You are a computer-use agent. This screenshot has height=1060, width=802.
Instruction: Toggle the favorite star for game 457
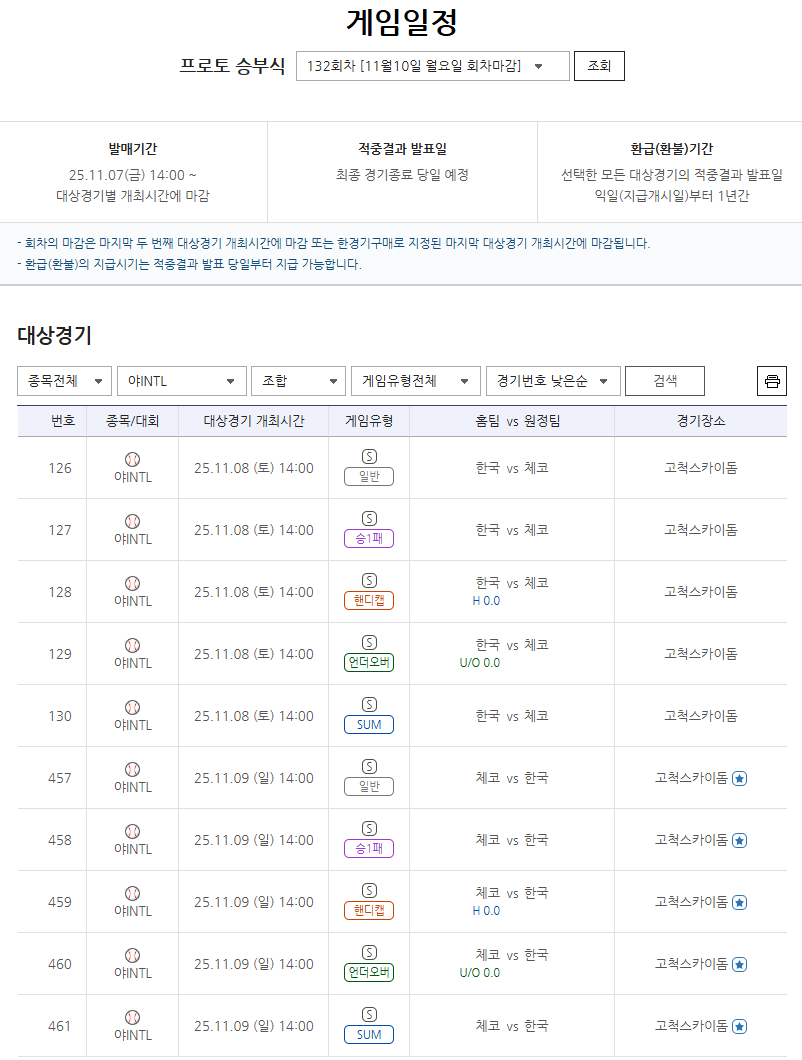click(x=739, y=777)
